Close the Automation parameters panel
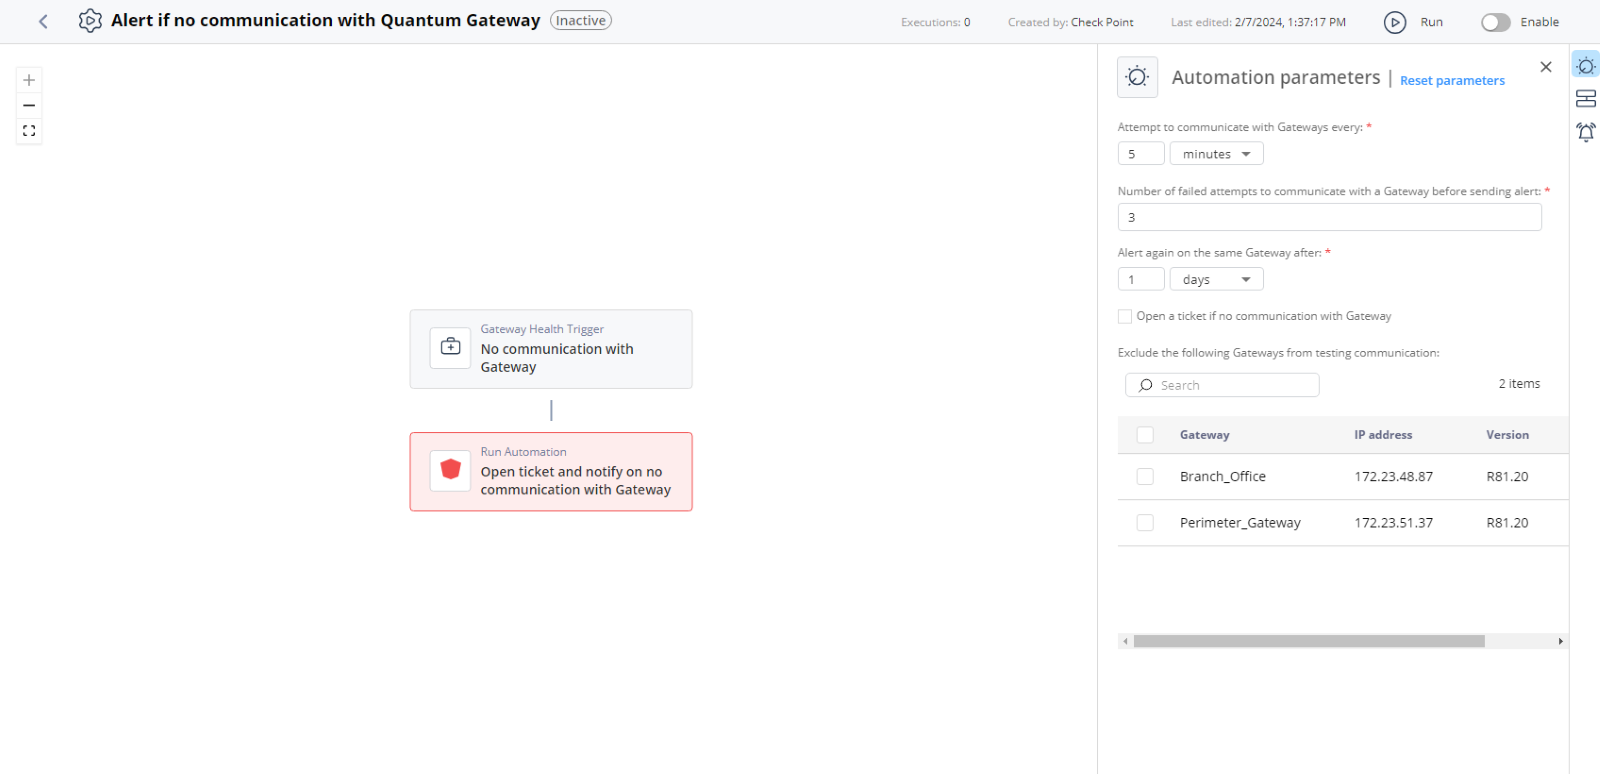 pos(1546,67)
